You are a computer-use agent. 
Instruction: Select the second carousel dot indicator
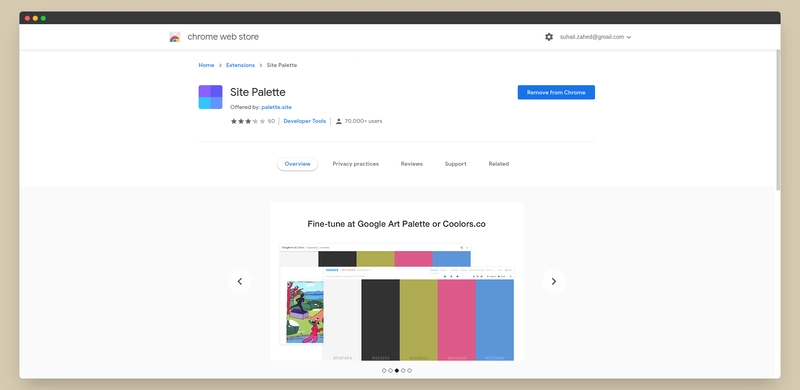click(390, 371)
